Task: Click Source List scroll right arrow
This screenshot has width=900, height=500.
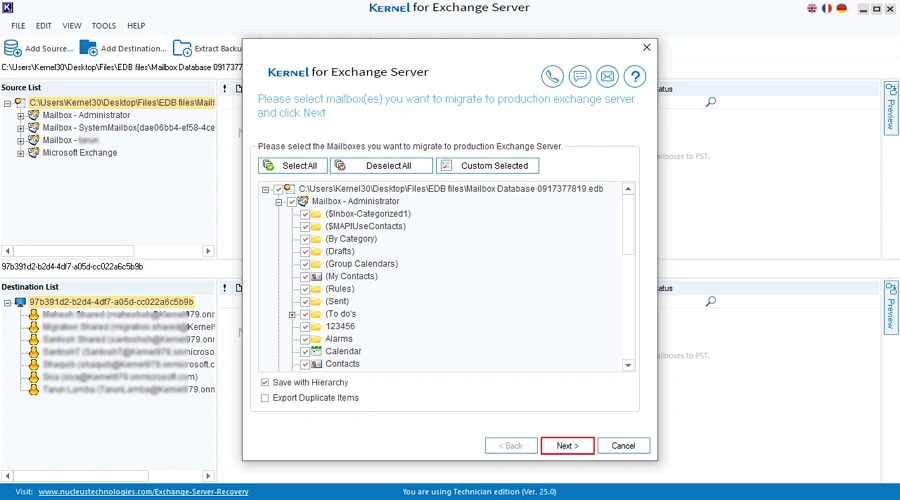Action: tap(208, 251)
